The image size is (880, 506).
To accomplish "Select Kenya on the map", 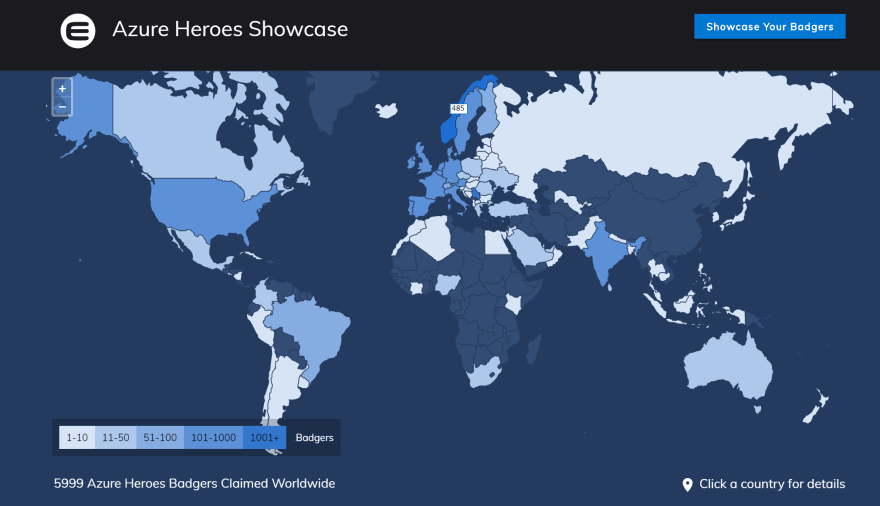I will point(514,303).
